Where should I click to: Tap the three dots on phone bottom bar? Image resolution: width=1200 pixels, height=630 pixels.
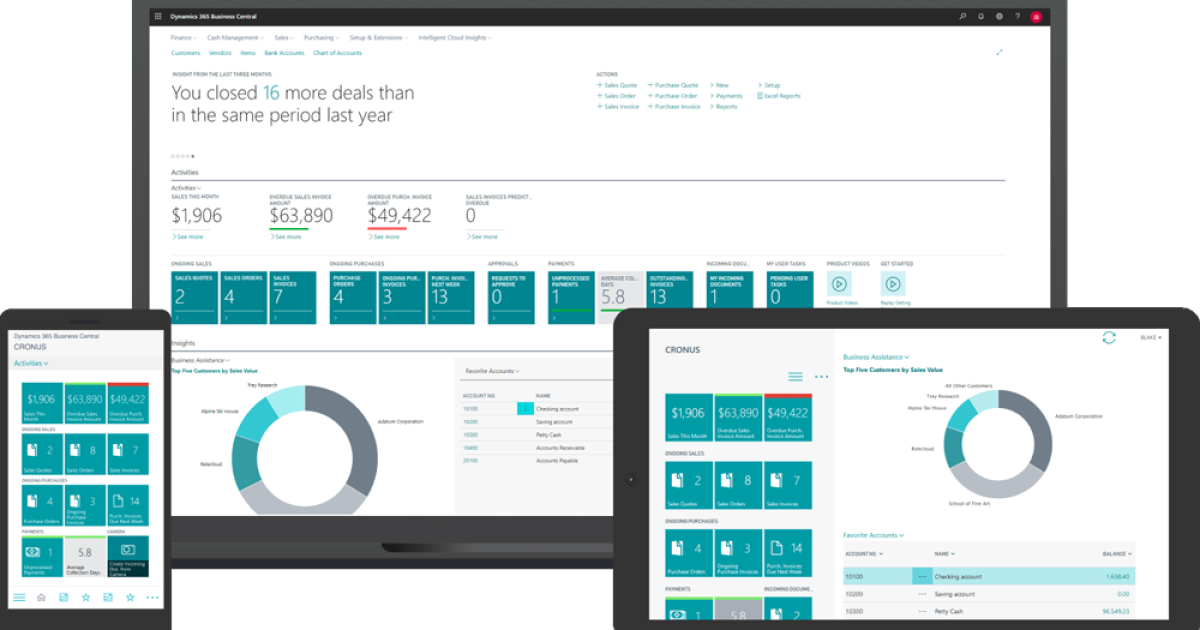pyautogui.click(x=152, y=597)
